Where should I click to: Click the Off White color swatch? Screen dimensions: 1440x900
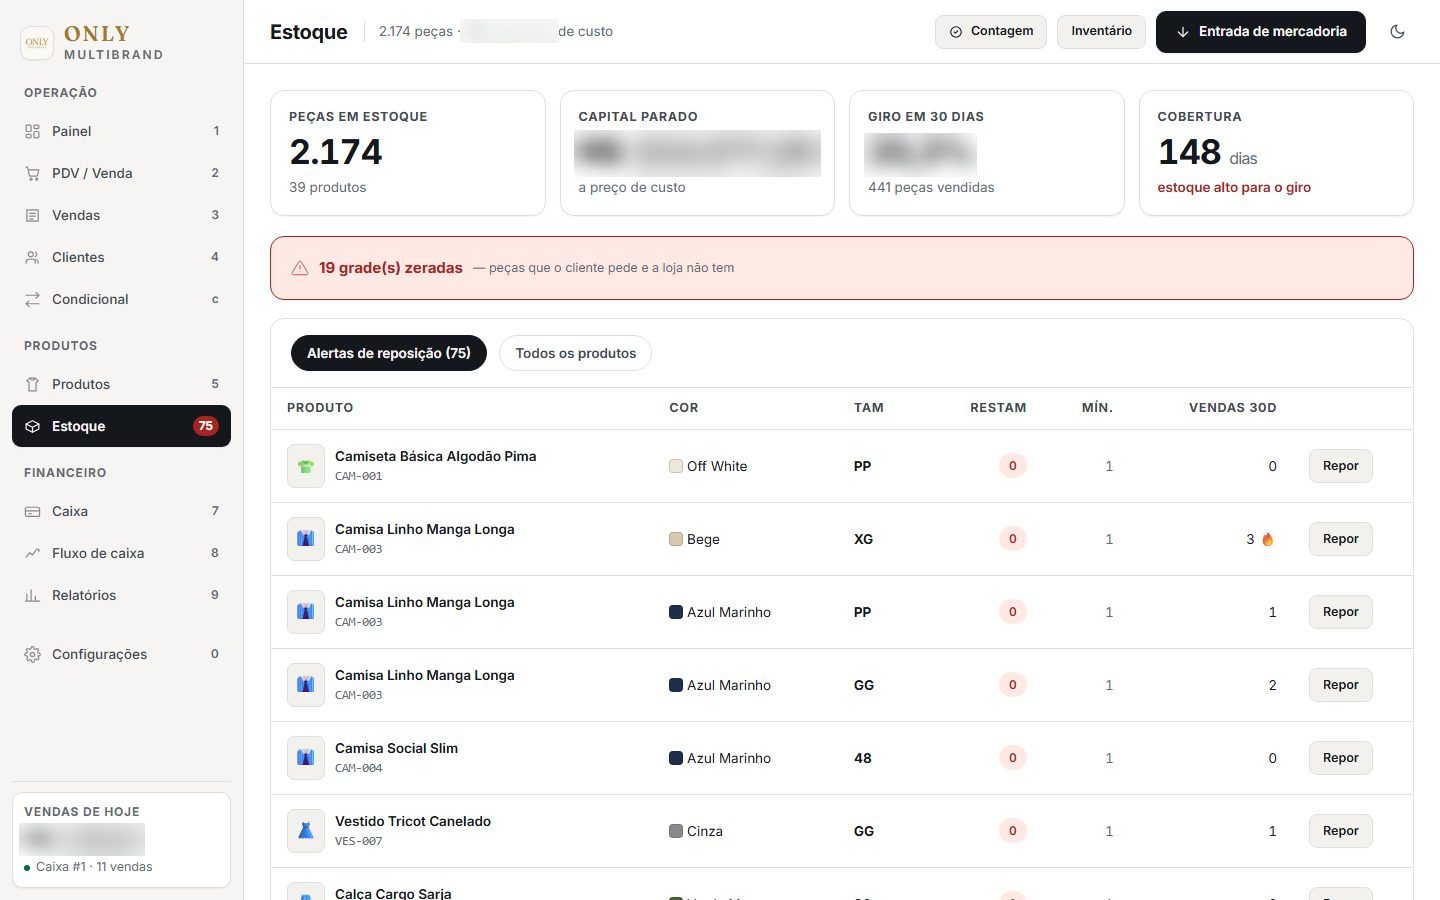pos(676,466)
